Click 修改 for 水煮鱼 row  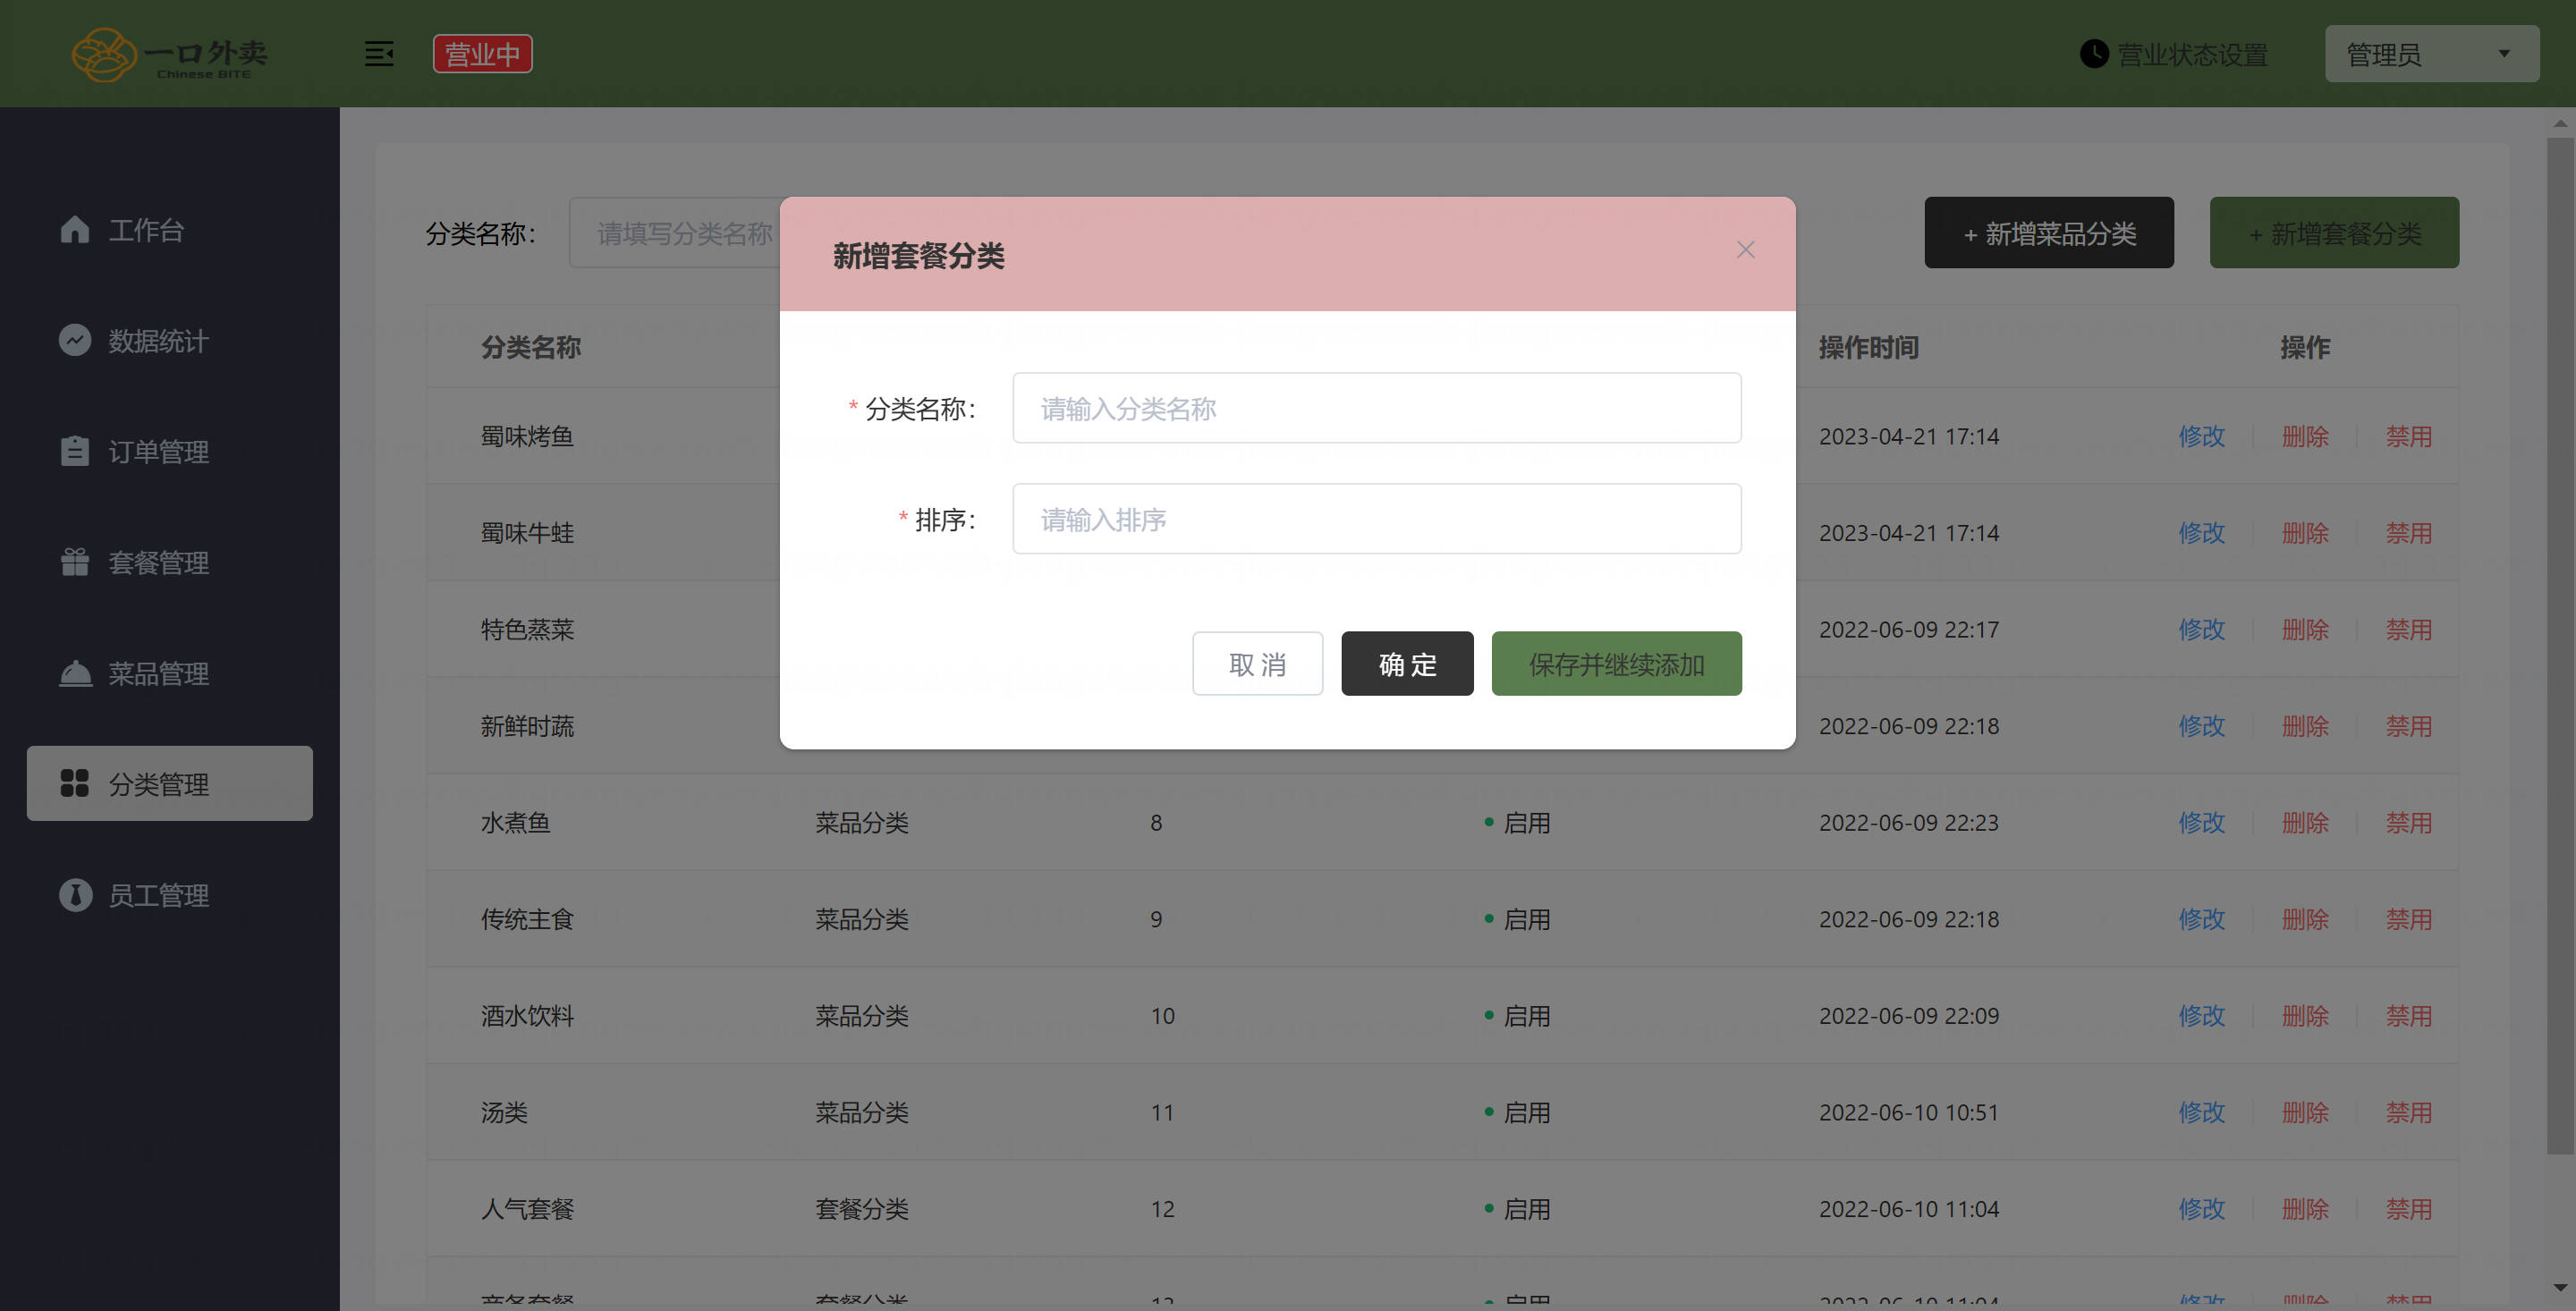[2201, 822]
